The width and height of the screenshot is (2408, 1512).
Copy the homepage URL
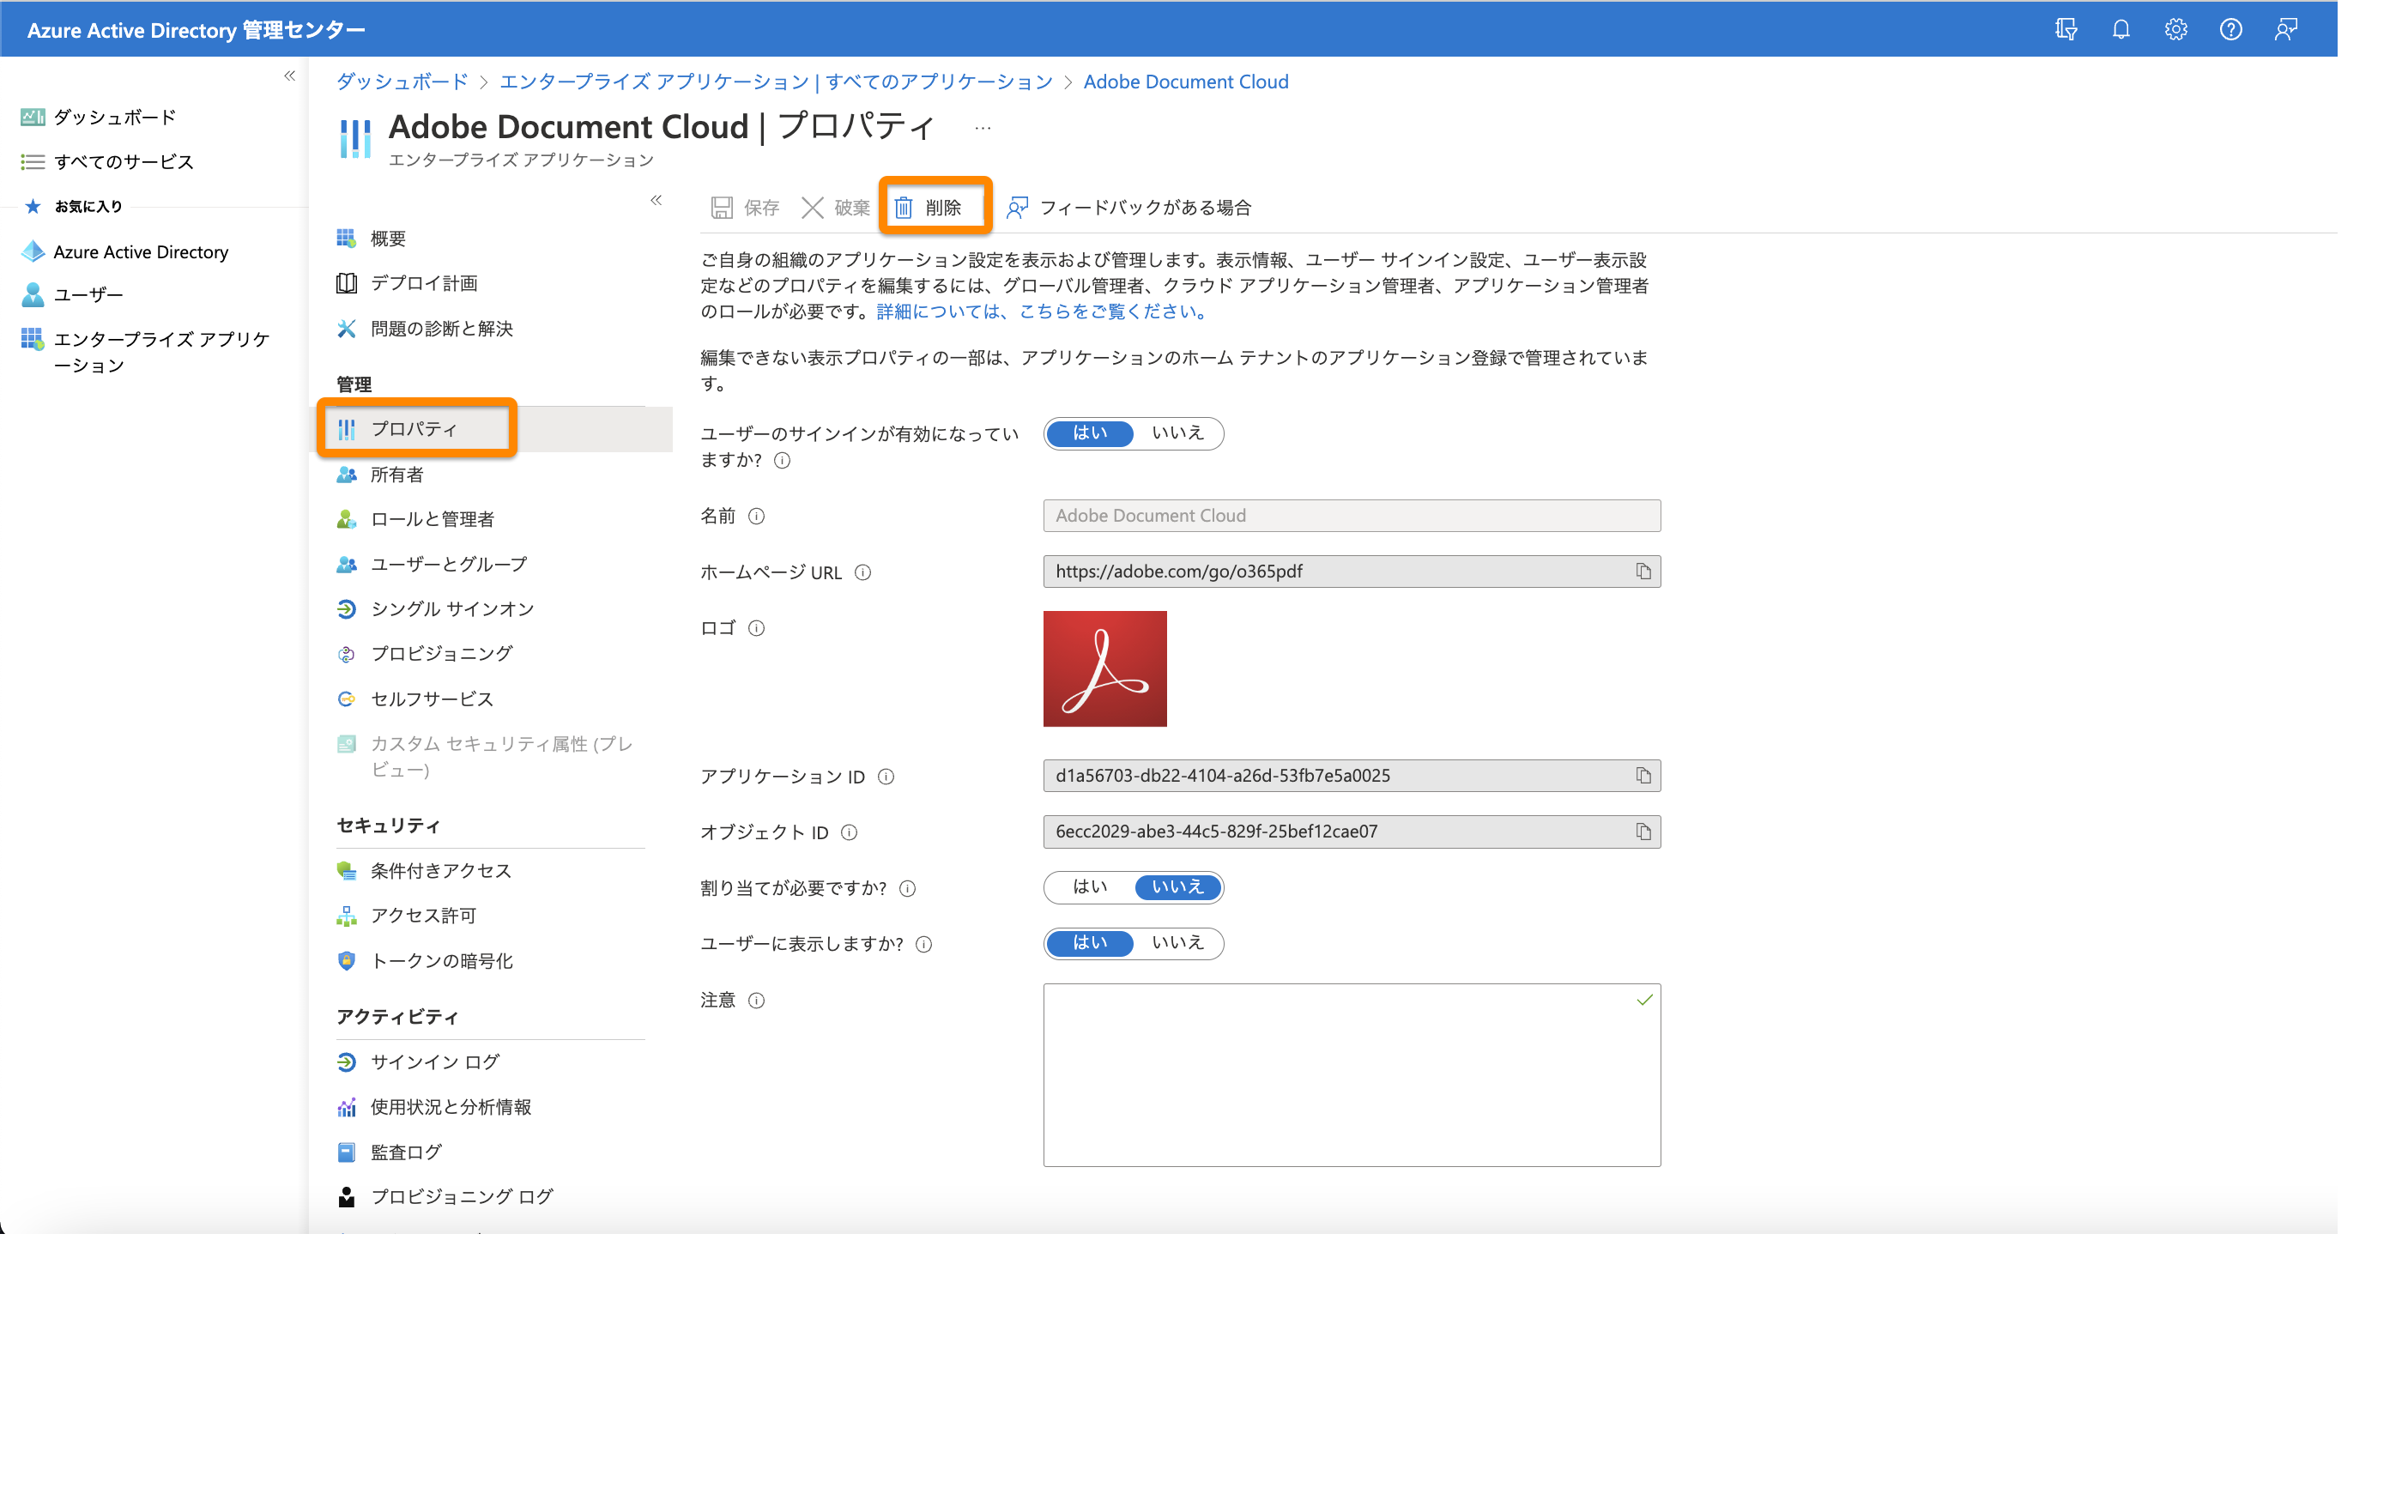(1643, 571)
